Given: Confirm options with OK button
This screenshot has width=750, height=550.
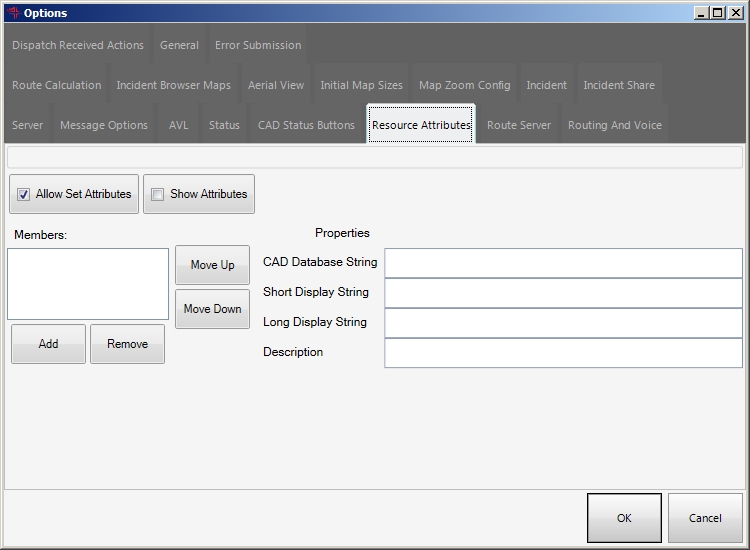Looking at the screenshot, I should pos(624,518).
